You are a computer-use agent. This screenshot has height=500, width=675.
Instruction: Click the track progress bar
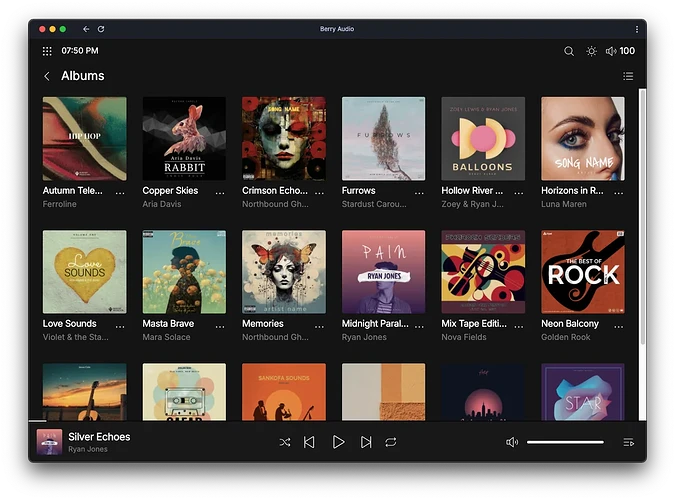[337, 421]
